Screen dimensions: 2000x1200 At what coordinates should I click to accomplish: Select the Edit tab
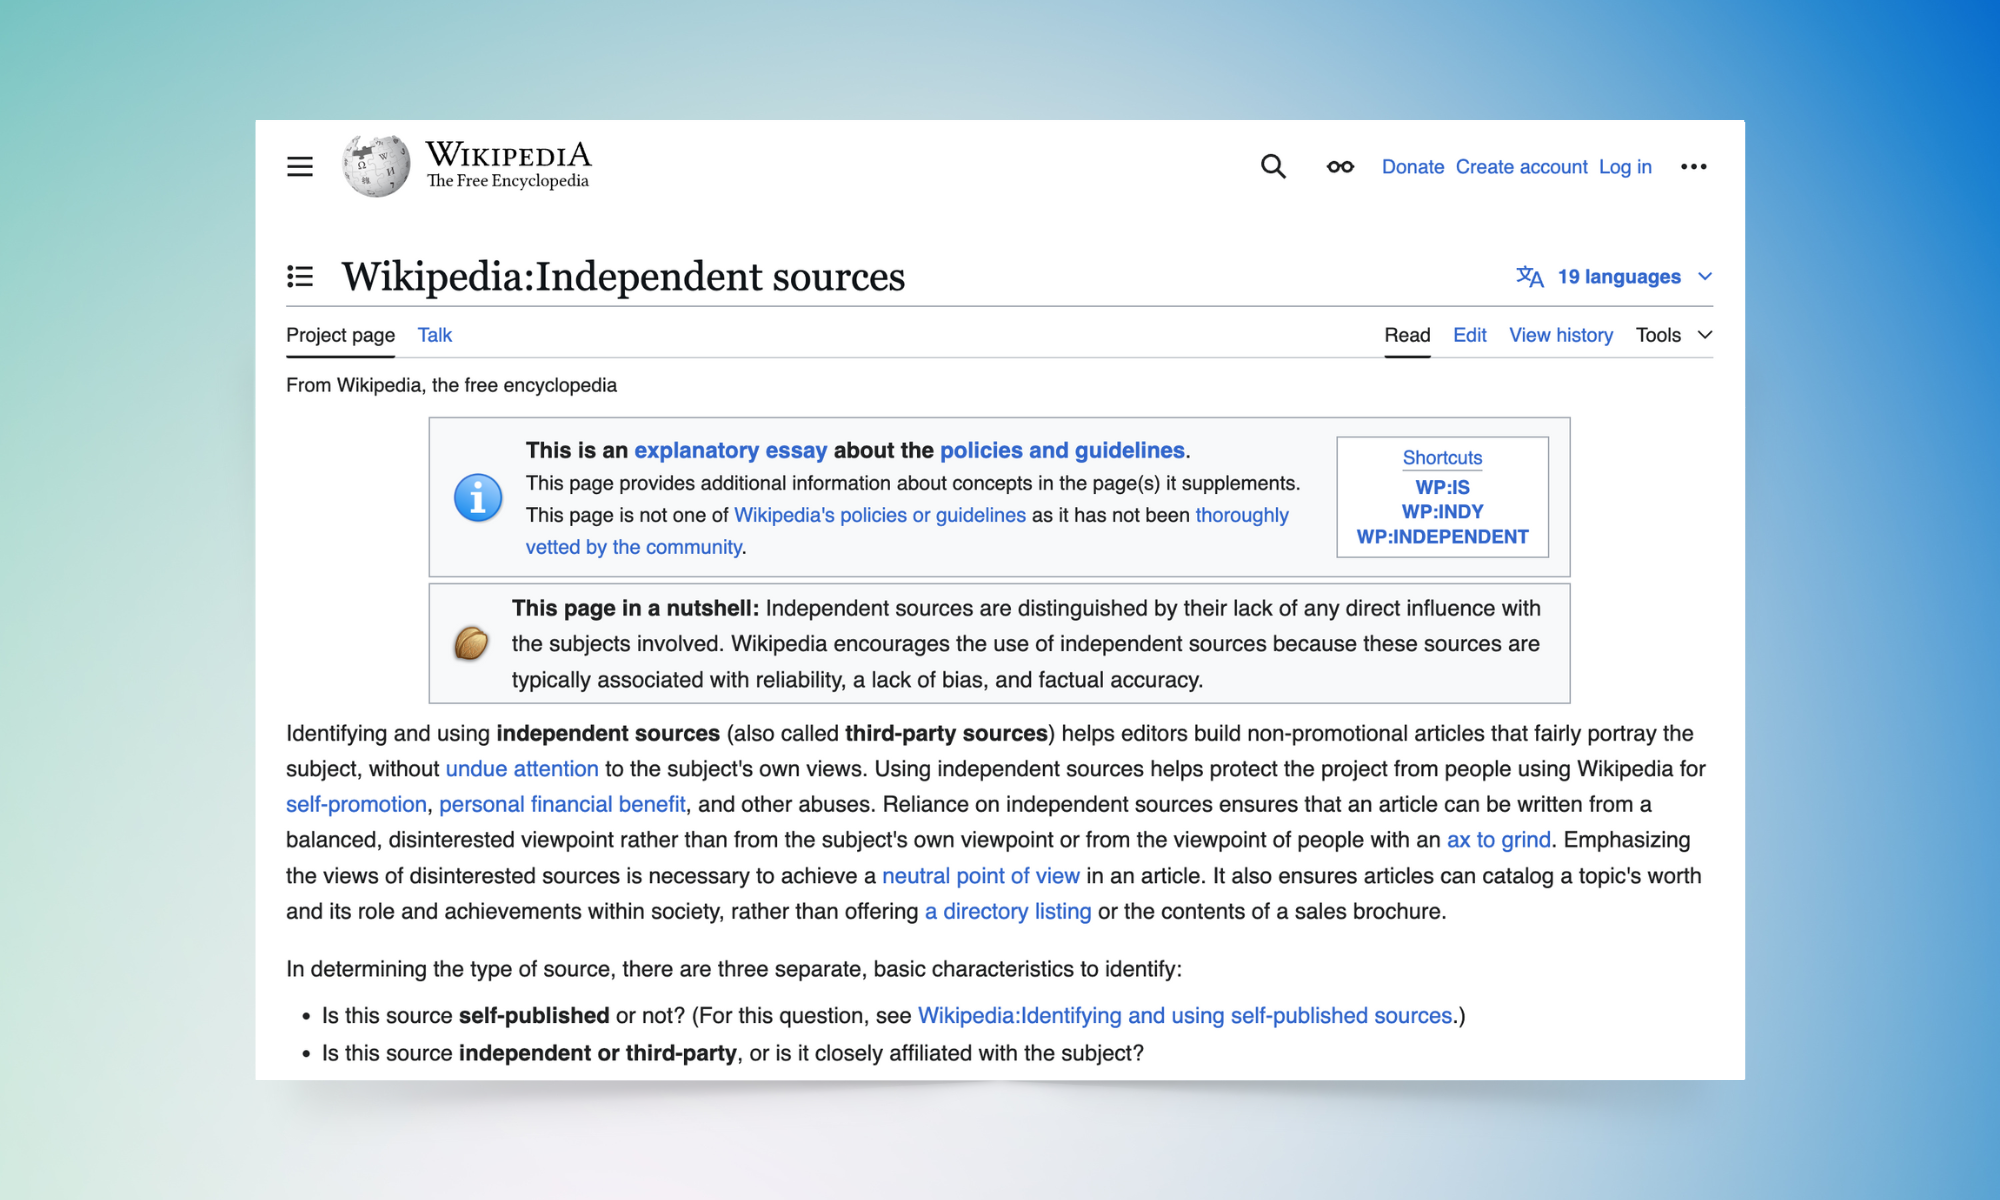[1469, 335]
